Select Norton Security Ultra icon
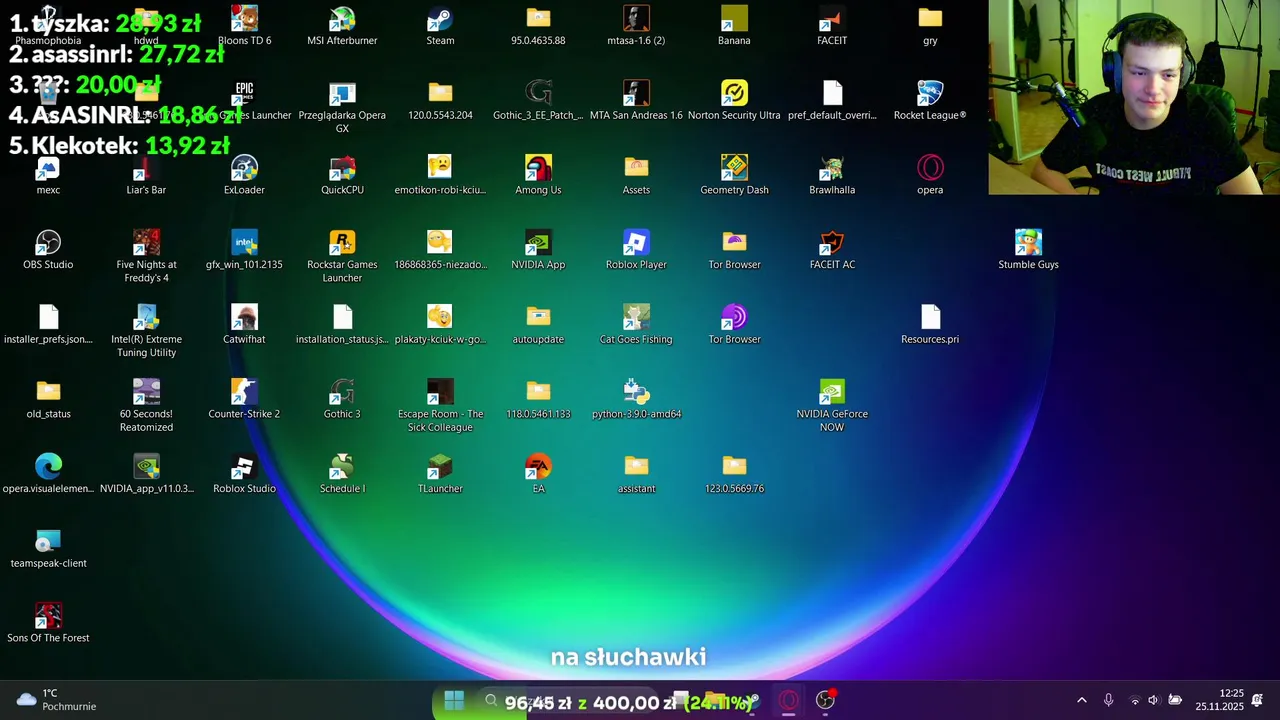The width and height of the screenshot is (1280, 720). 734,101
